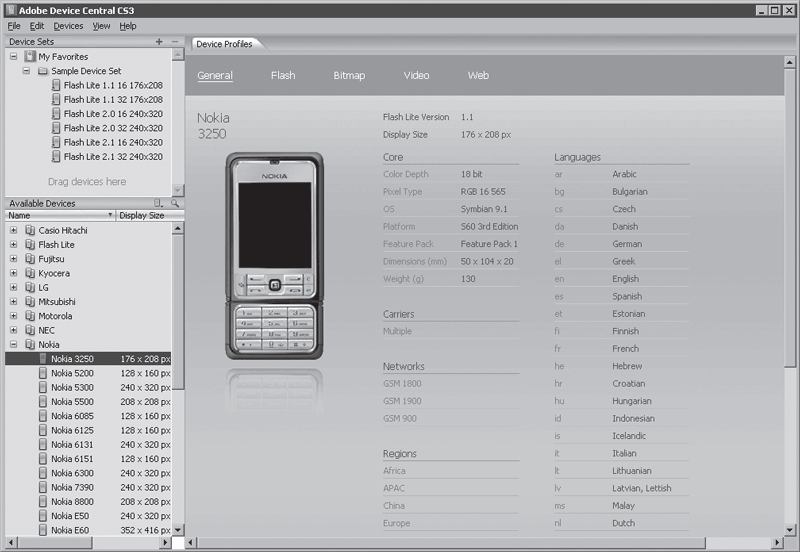Open the Devices menu

click(x=68, y=26)
